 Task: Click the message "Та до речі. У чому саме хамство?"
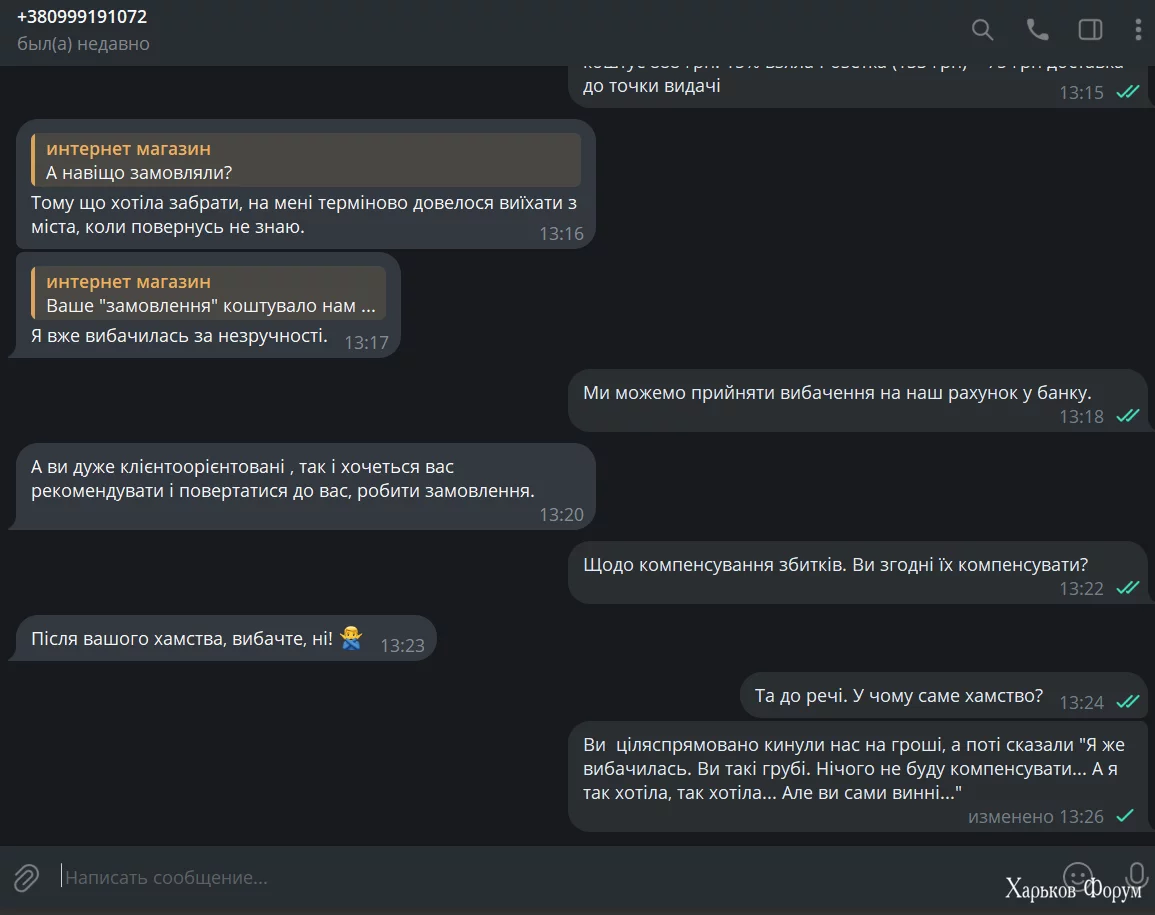pyautogui.click(x=898, y=695)
